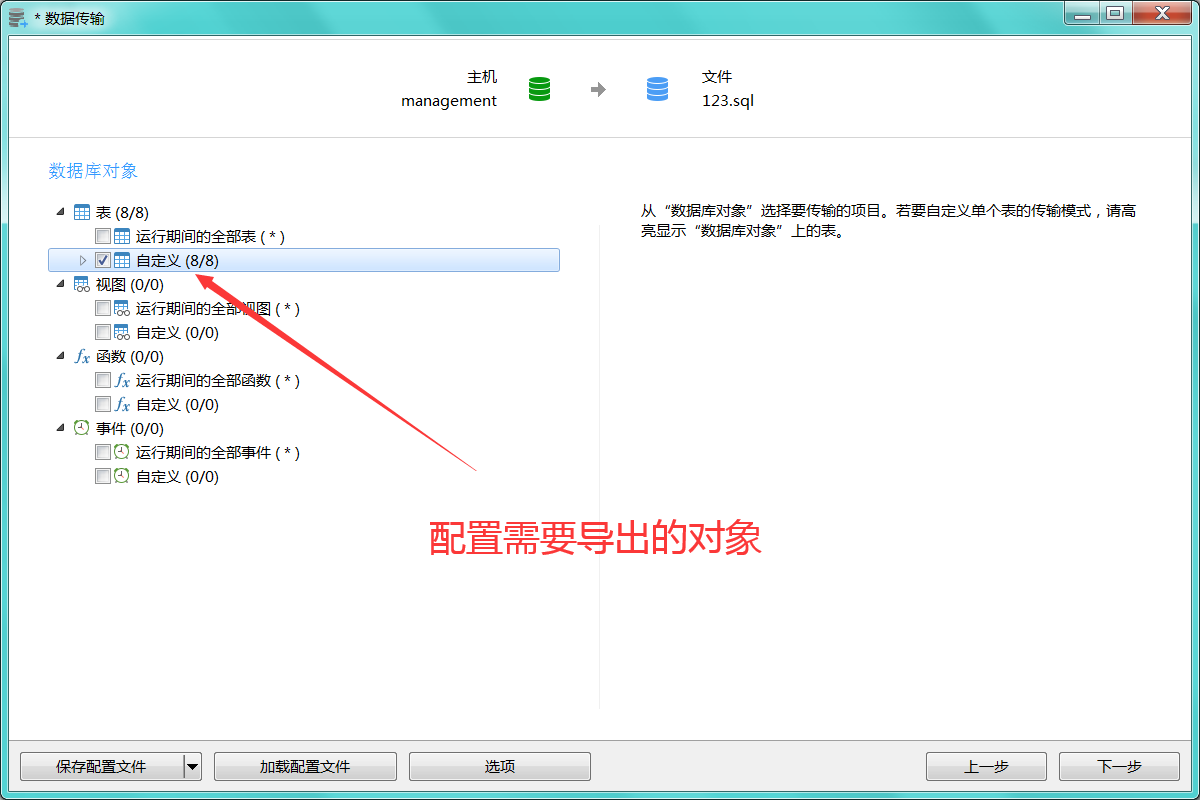Click the data transfer app icon in title bar
The height and width of the screenshot is (800, 1200).
[18, 18]
